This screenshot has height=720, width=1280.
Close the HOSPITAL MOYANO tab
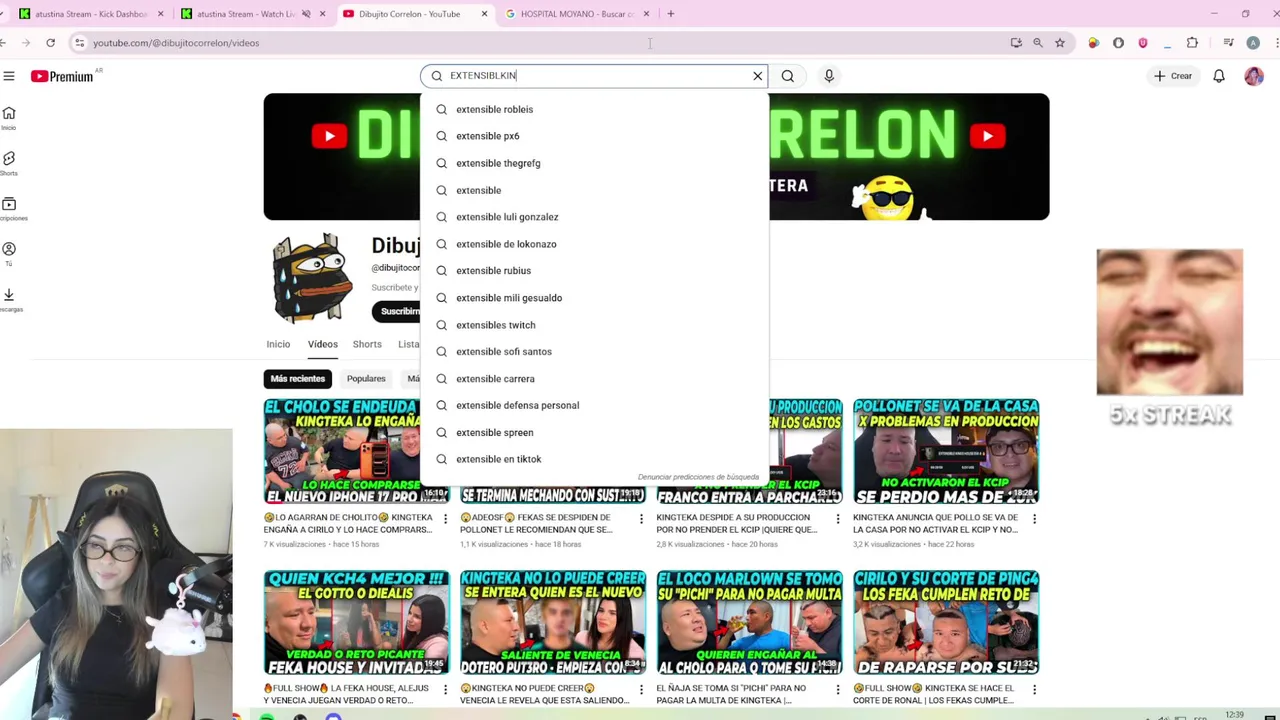646,14
